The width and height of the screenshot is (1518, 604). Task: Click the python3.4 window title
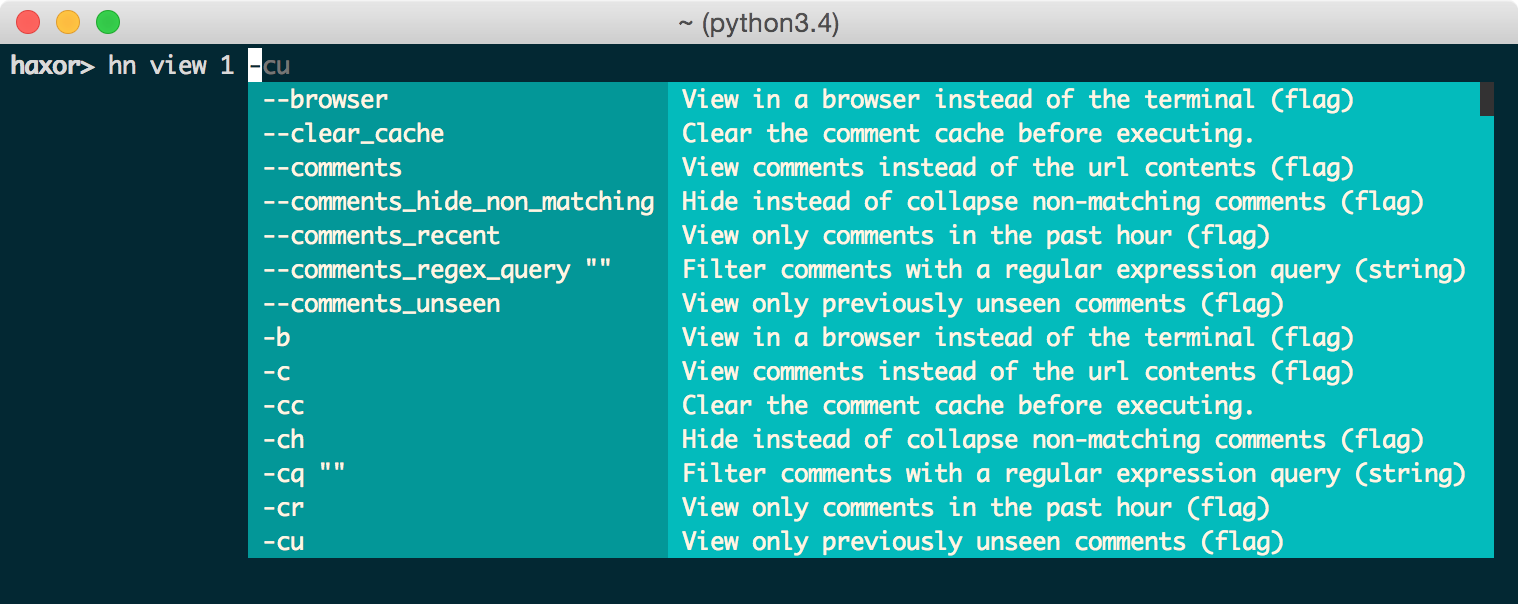759,22
